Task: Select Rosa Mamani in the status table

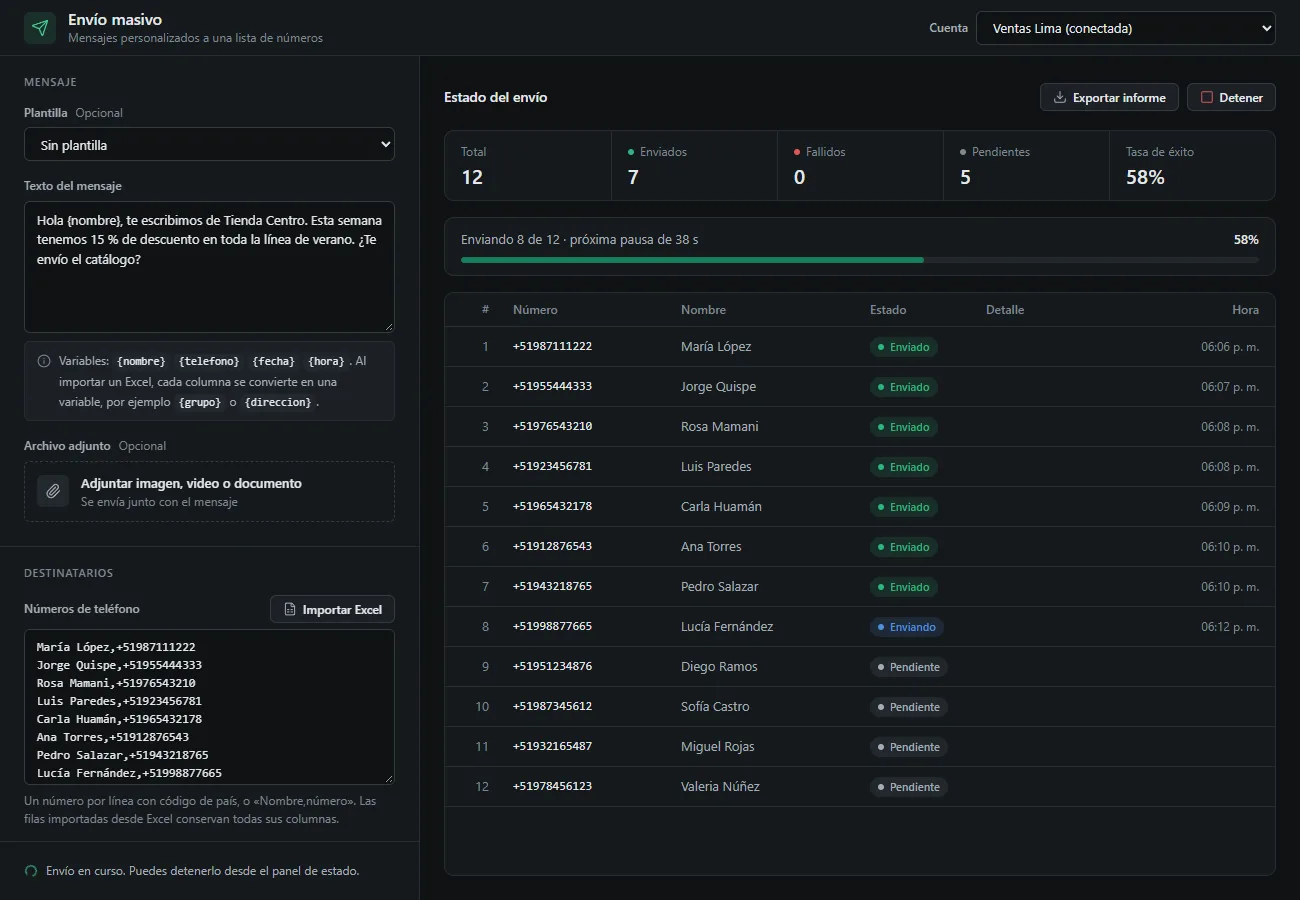Action: (x=719, y=427)
